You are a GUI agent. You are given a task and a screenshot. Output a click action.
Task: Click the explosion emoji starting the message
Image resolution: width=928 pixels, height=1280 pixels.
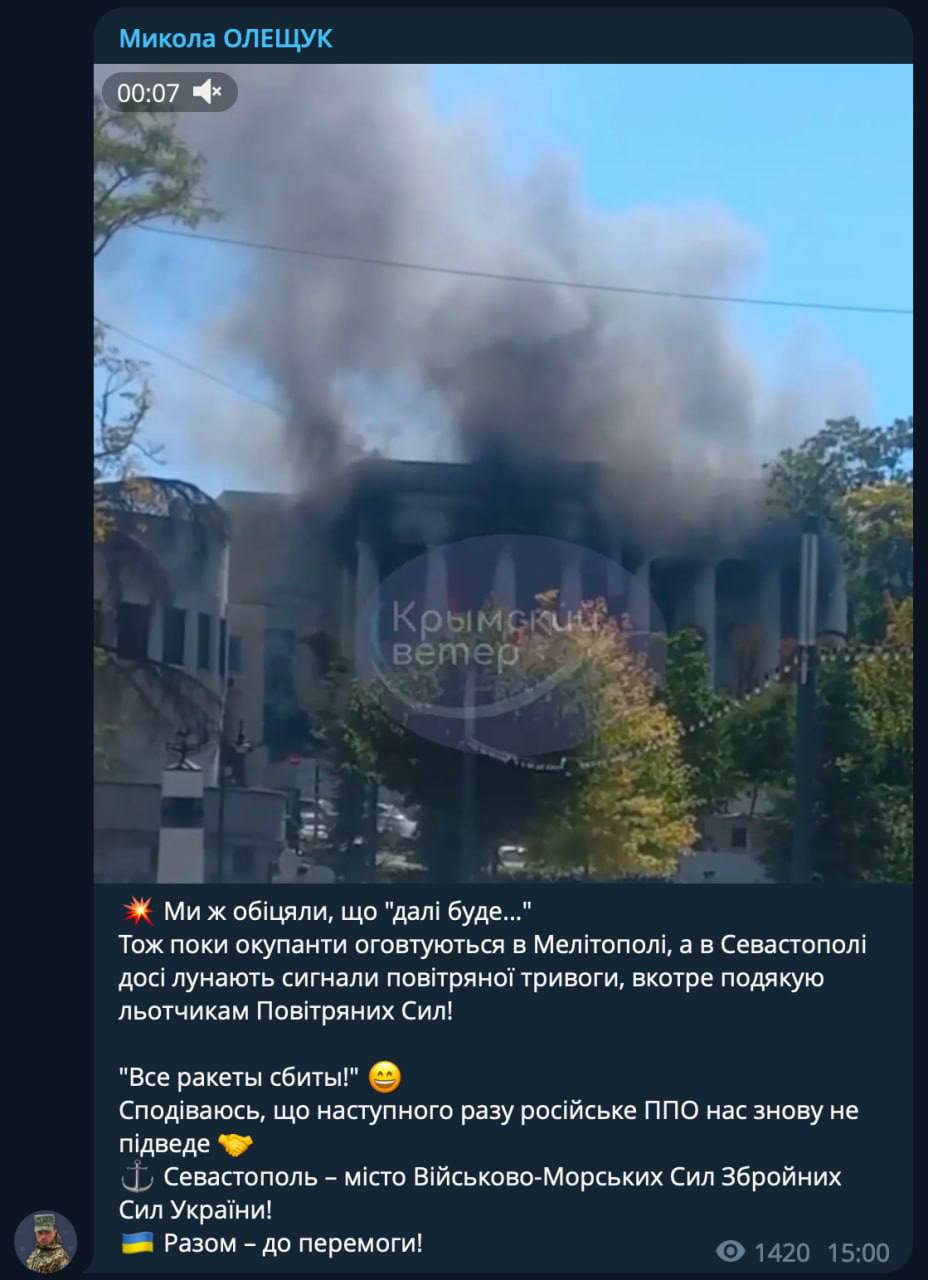tap(137, 912)
